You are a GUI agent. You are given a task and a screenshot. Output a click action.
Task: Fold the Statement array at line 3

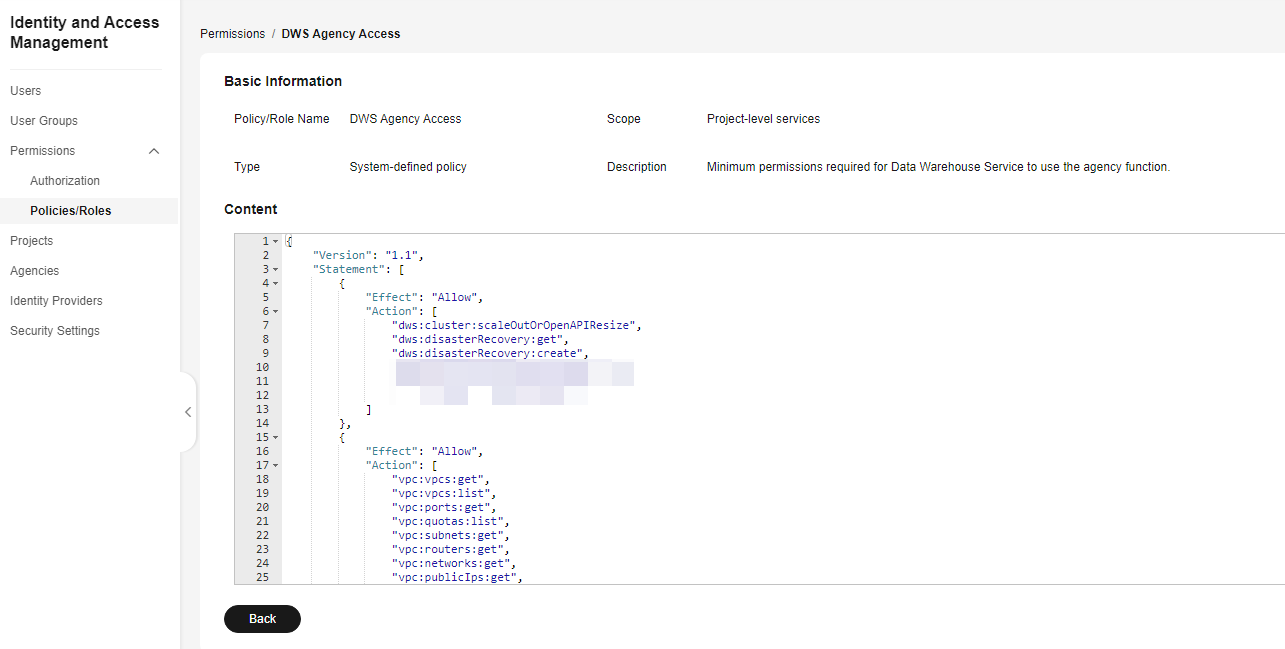click(x=275, y=270)
